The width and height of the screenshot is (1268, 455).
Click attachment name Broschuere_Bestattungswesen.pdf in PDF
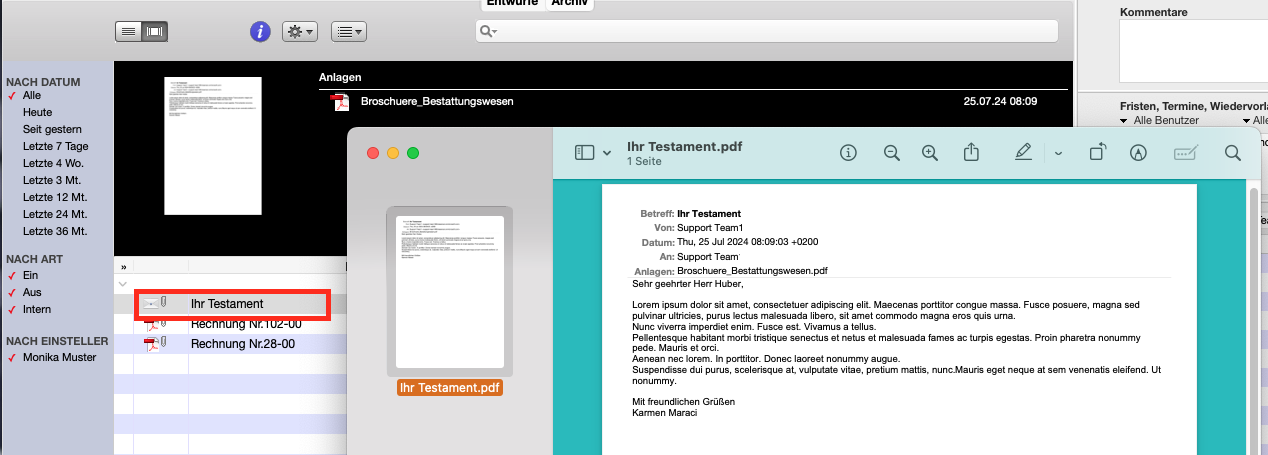[x=752, y=270]
